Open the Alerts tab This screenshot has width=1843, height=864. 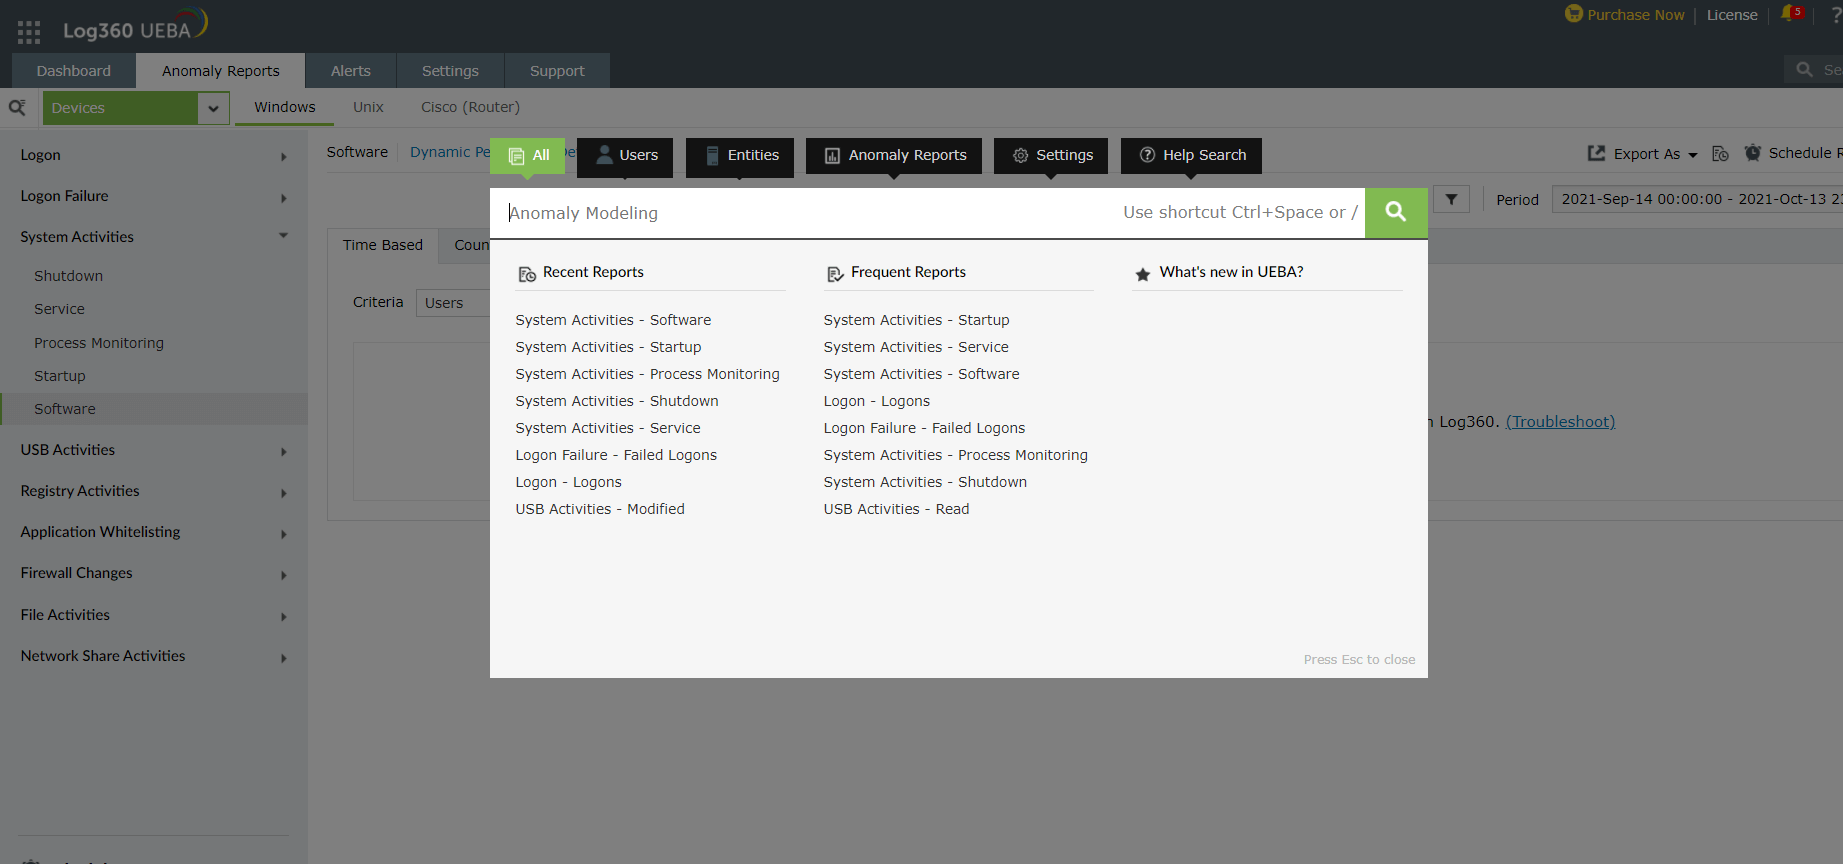351,71
